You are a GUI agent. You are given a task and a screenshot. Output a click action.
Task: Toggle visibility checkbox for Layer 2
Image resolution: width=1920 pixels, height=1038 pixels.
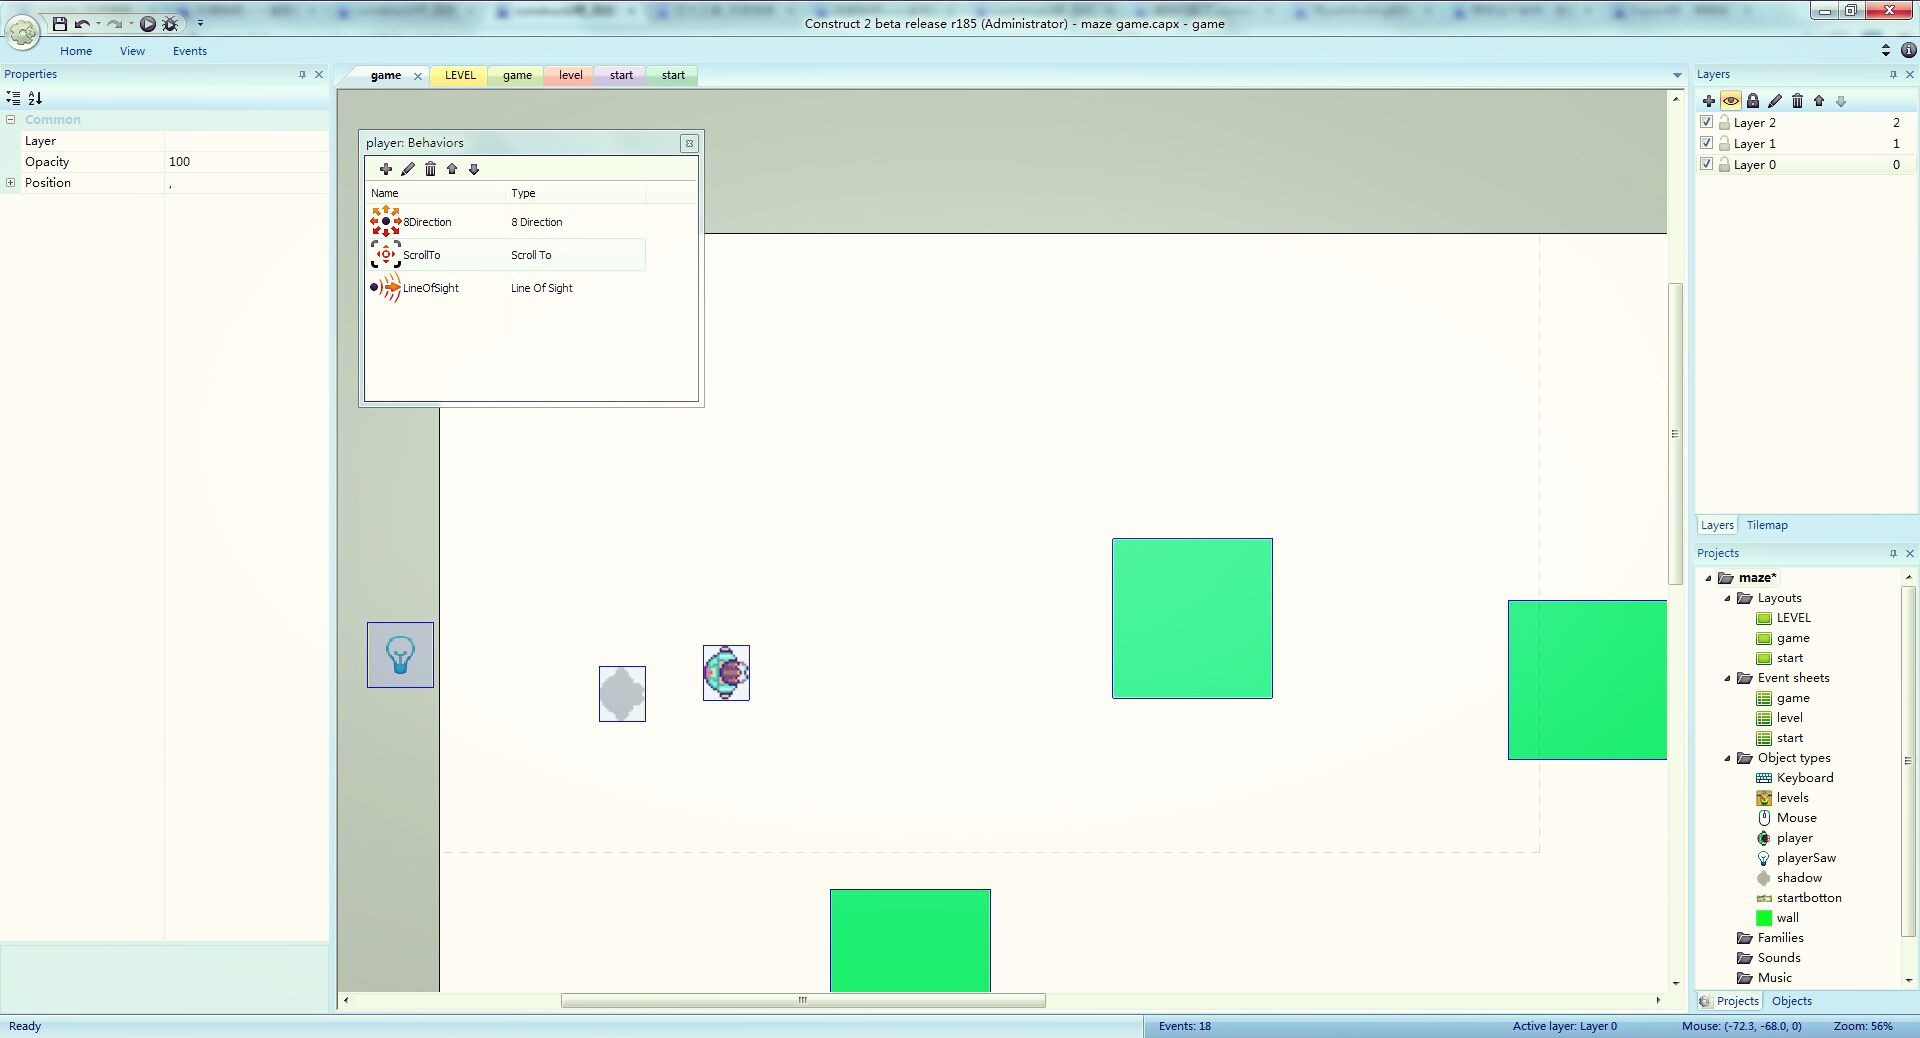1707,122
